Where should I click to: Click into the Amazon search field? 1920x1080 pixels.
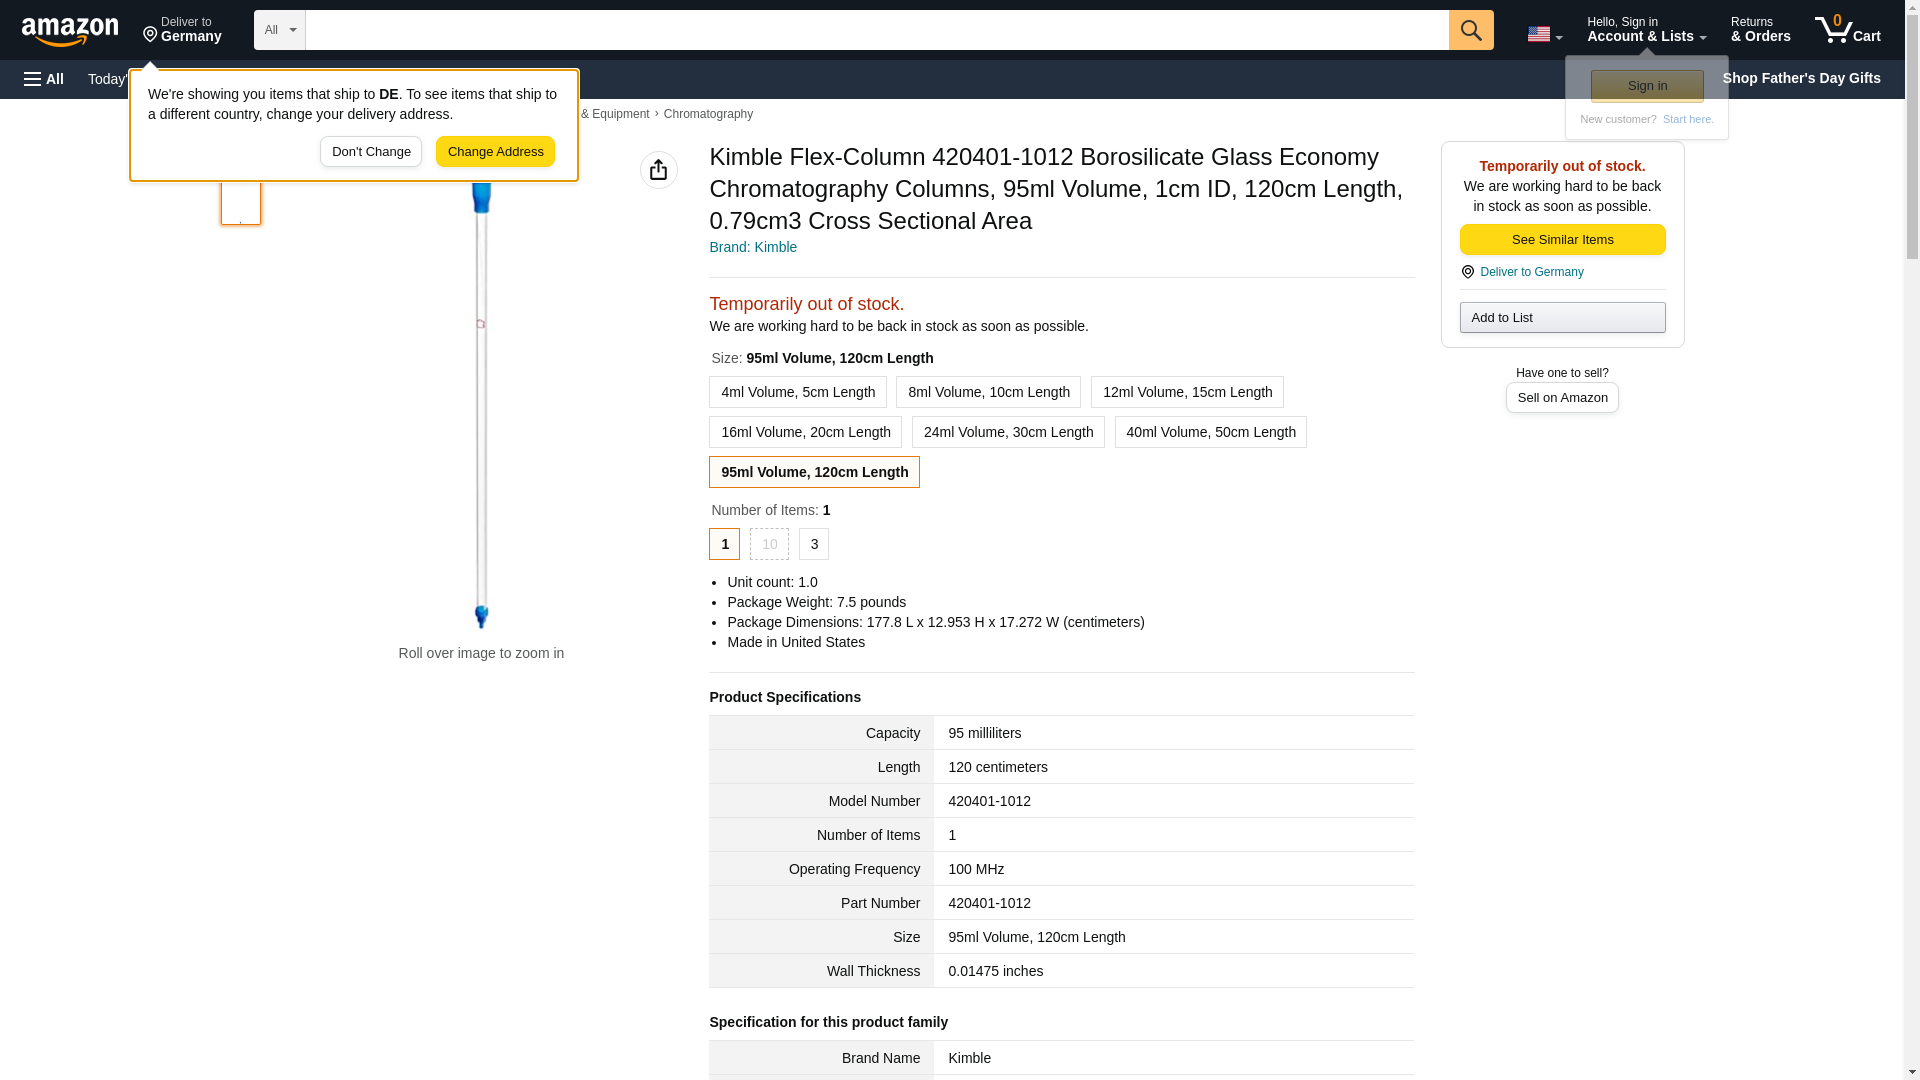(876, 30)
